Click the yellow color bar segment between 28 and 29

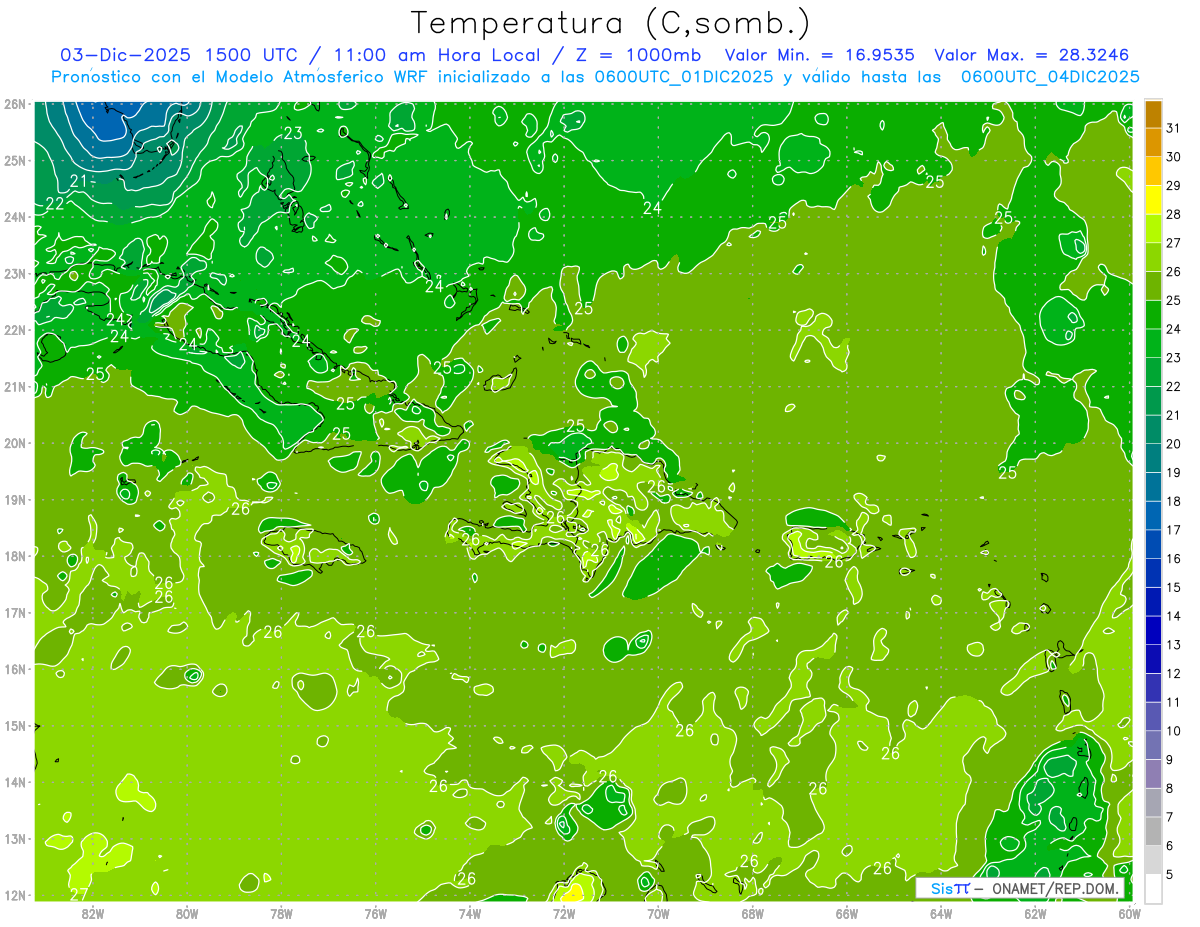pos(1153,200)
